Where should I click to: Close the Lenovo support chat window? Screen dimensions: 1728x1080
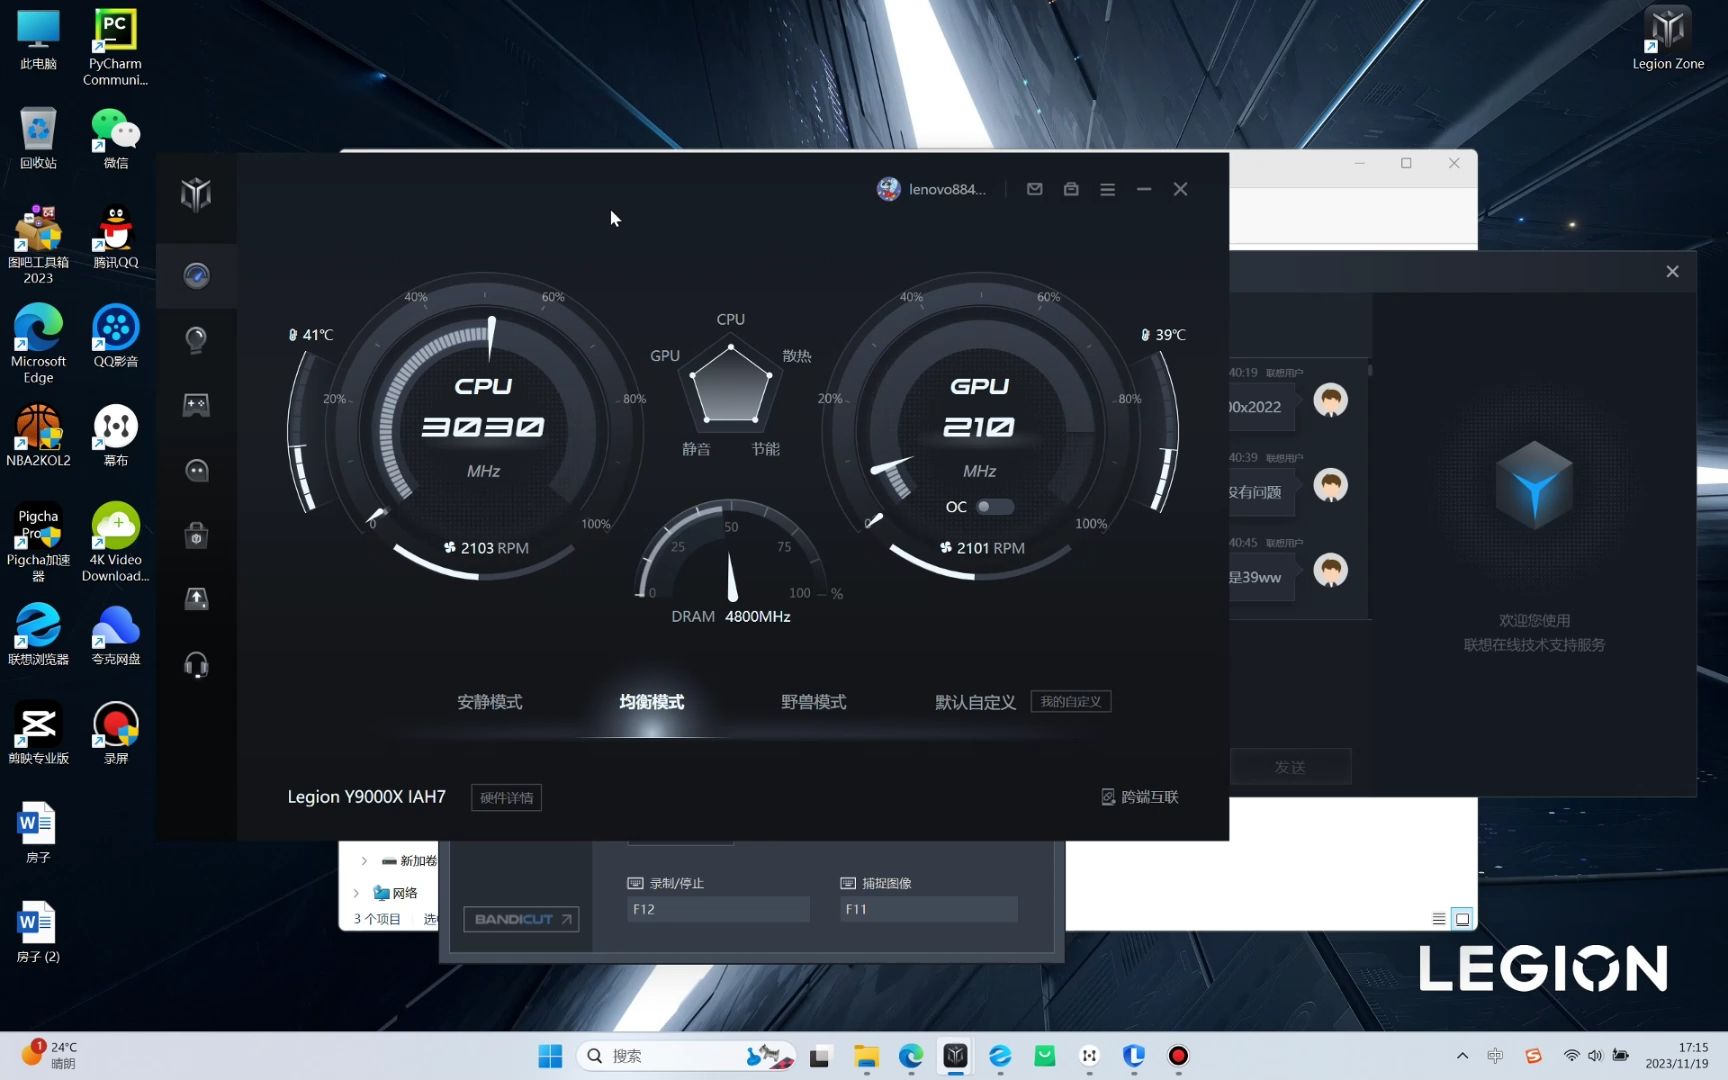pyautogui.click(x=1672, y=272)
